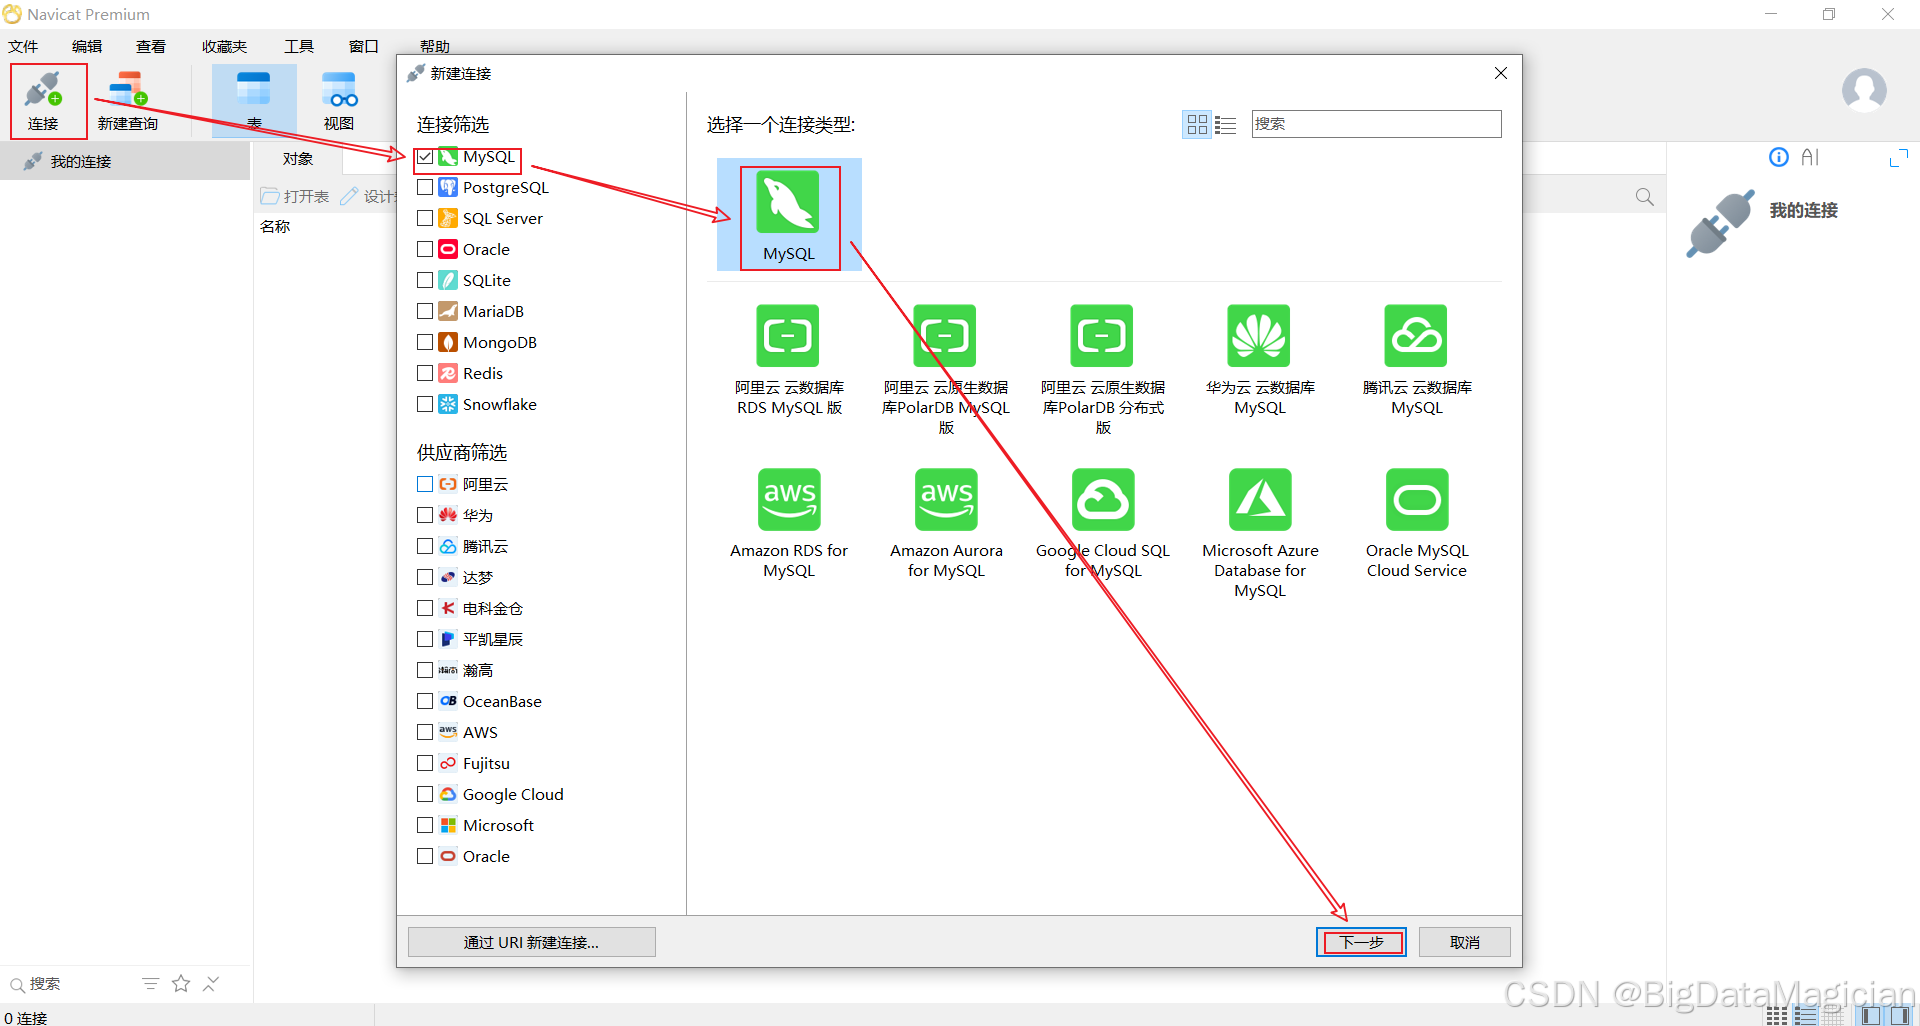Check the Fujitsu vendor filter
Image resolution: width=1920 pixels, height=1026 pixels.
[426, 763]
